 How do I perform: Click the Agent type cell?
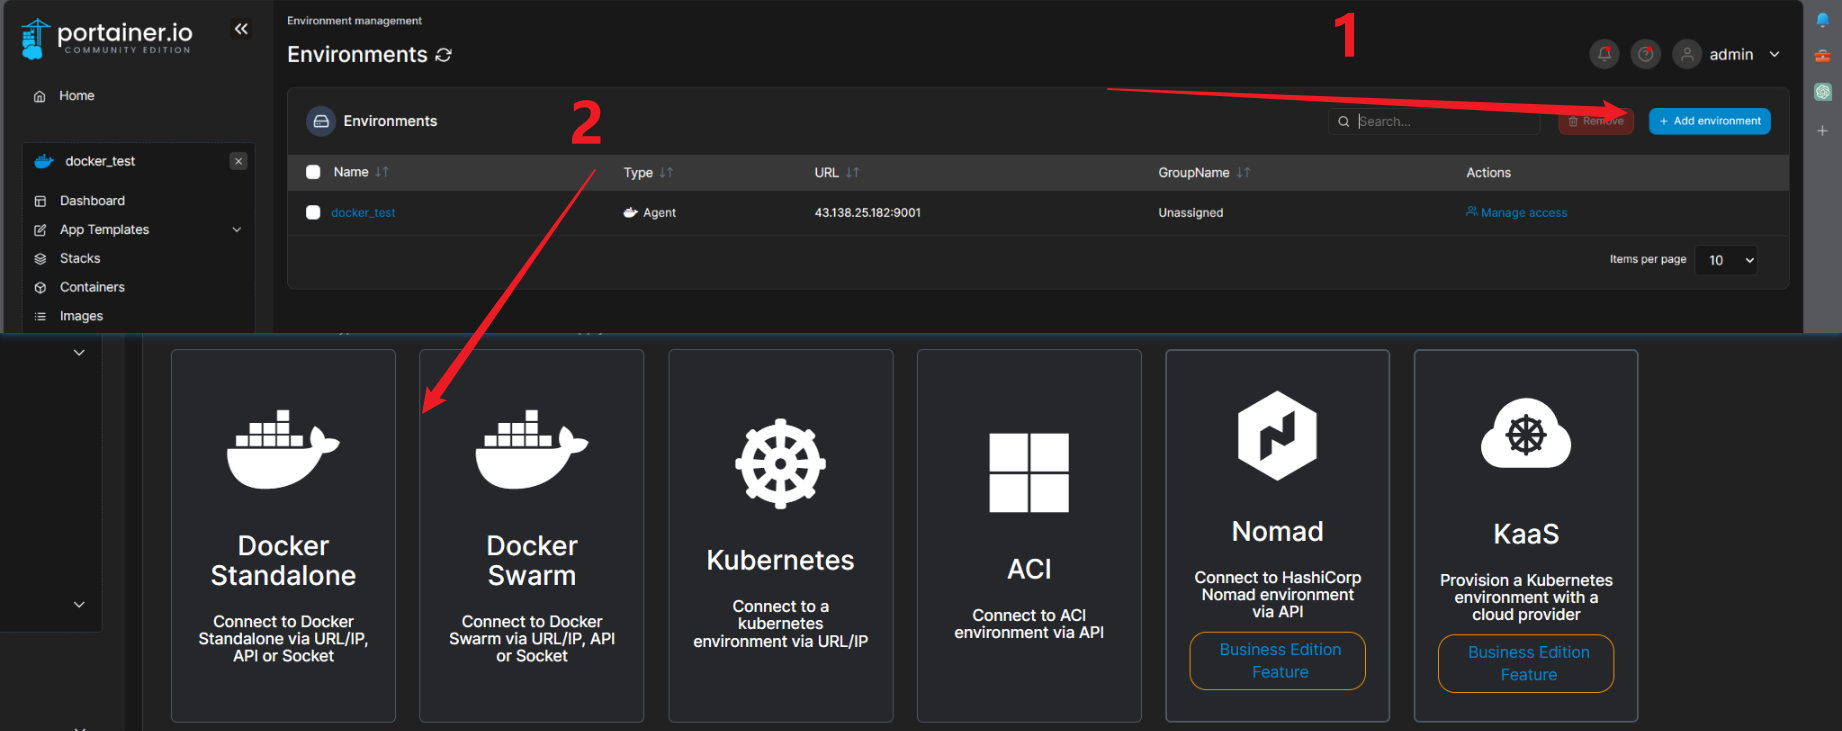(650, 213)
